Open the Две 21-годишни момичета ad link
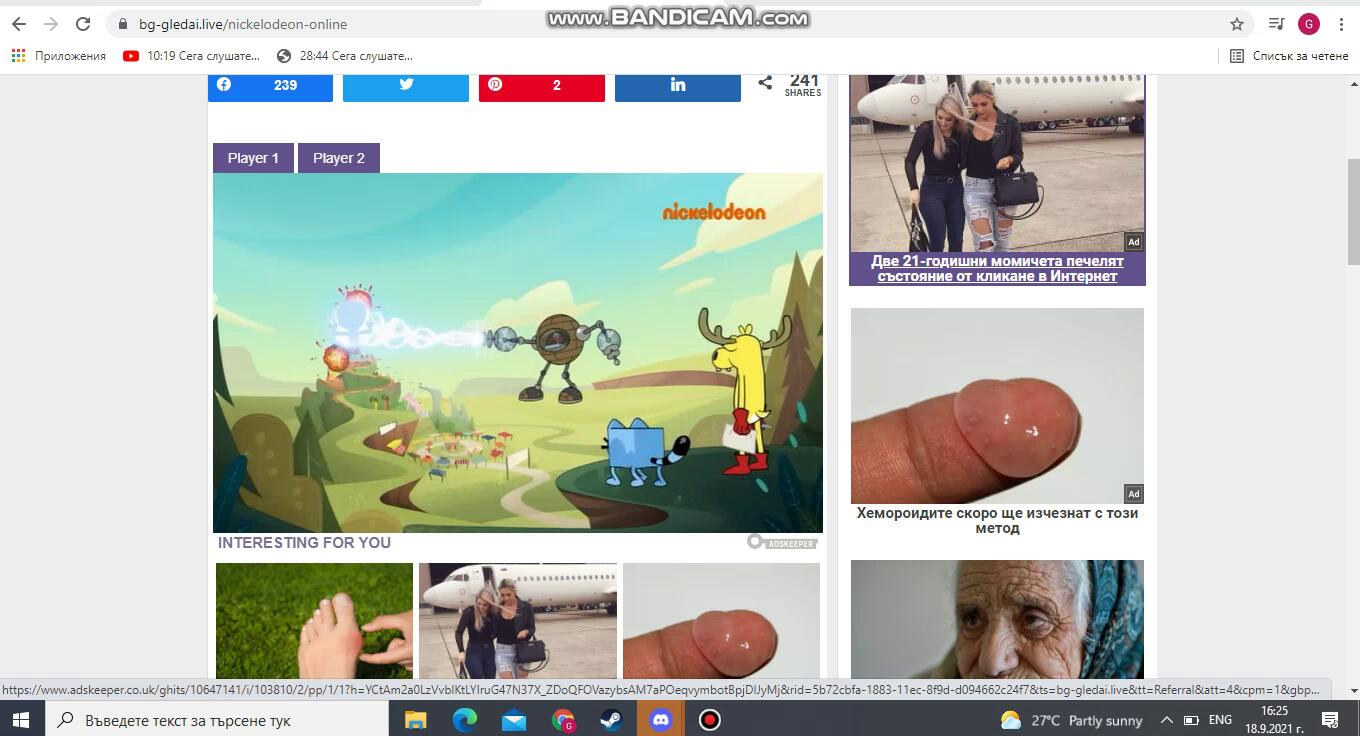Screen dimensions: 1360x736 click(x=997, y=268)
